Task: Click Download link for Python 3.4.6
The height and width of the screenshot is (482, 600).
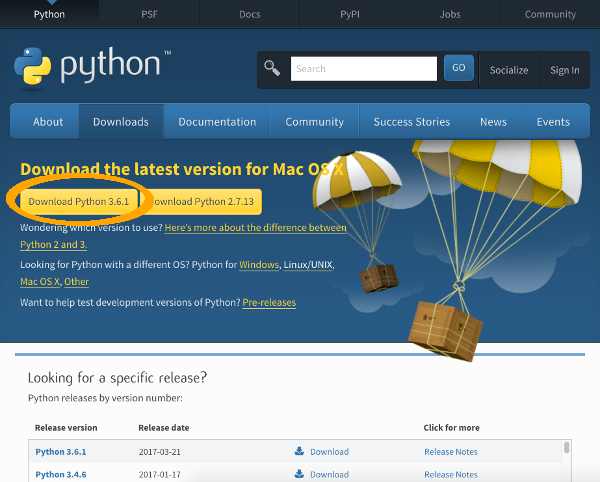Action: pos(329,474)
